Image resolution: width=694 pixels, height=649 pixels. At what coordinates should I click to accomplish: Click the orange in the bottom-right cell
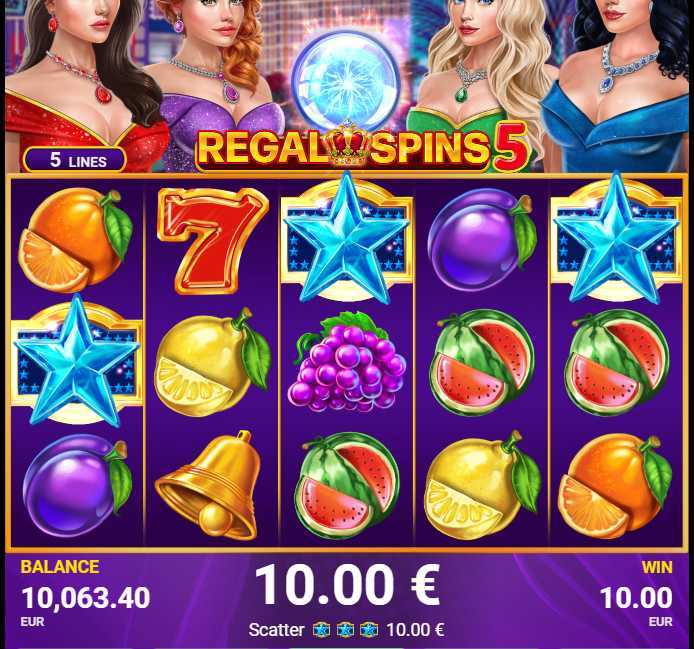tap(615, 486)
